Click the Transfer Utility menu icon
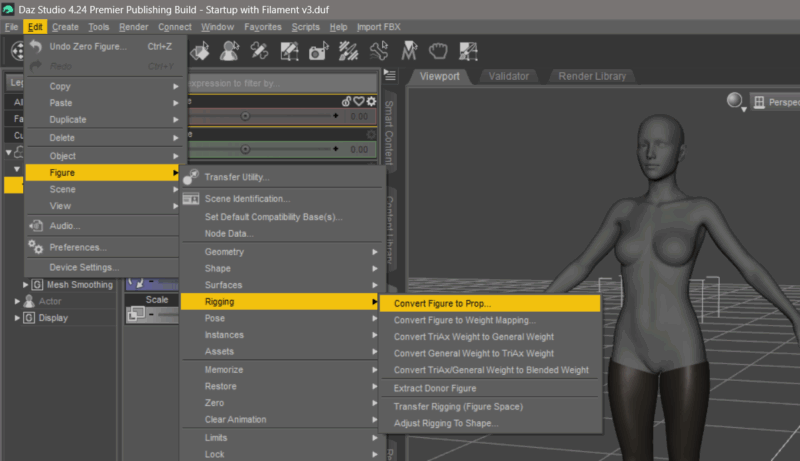The width and height of the screenshot is (800, 461). pyautogui.click(x=191, y=177)
